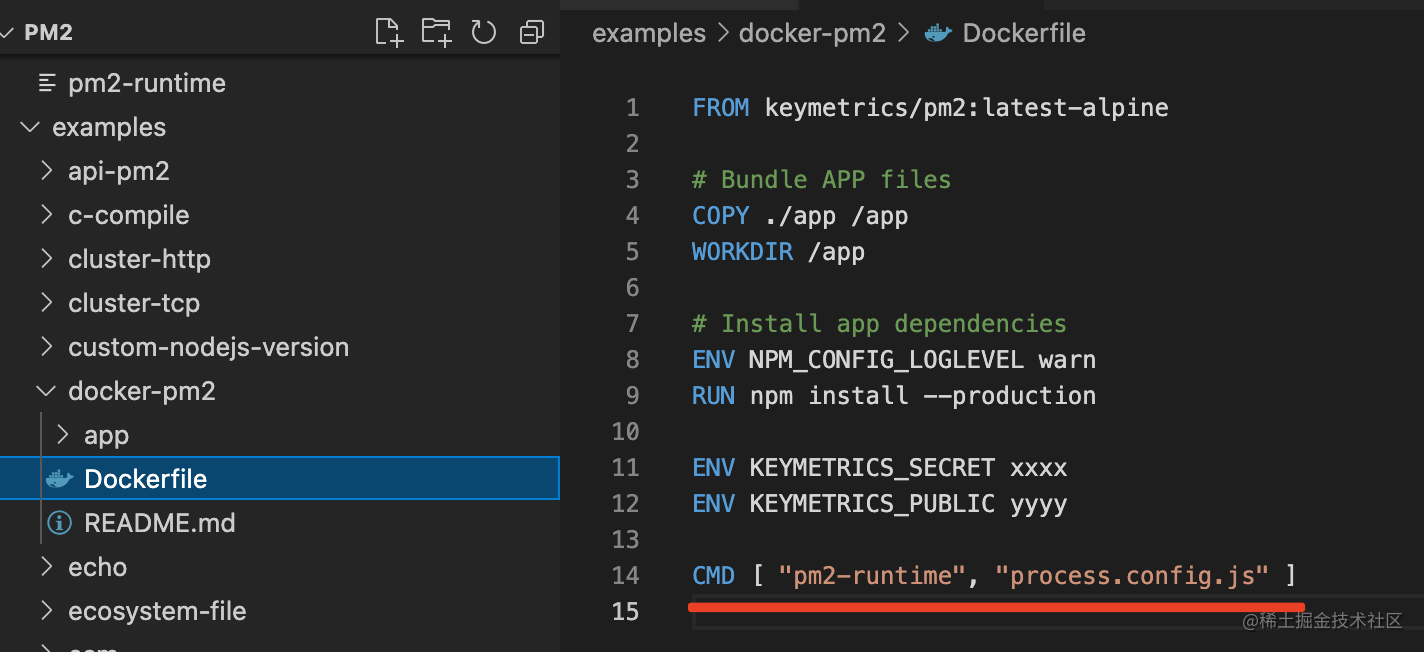Click the pm2-runtime file icon
This screenshot has width=1424, height=652.
[x=46, y=83]
